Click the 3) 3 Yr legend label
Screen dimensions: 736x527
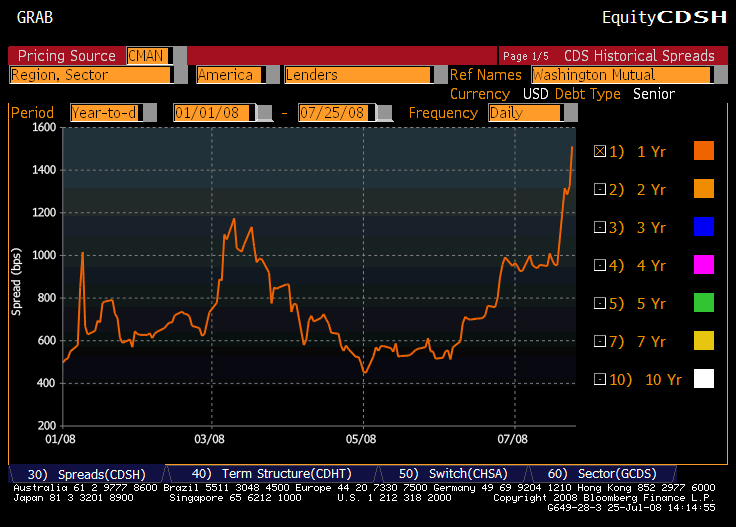click(x=637, y=228)
